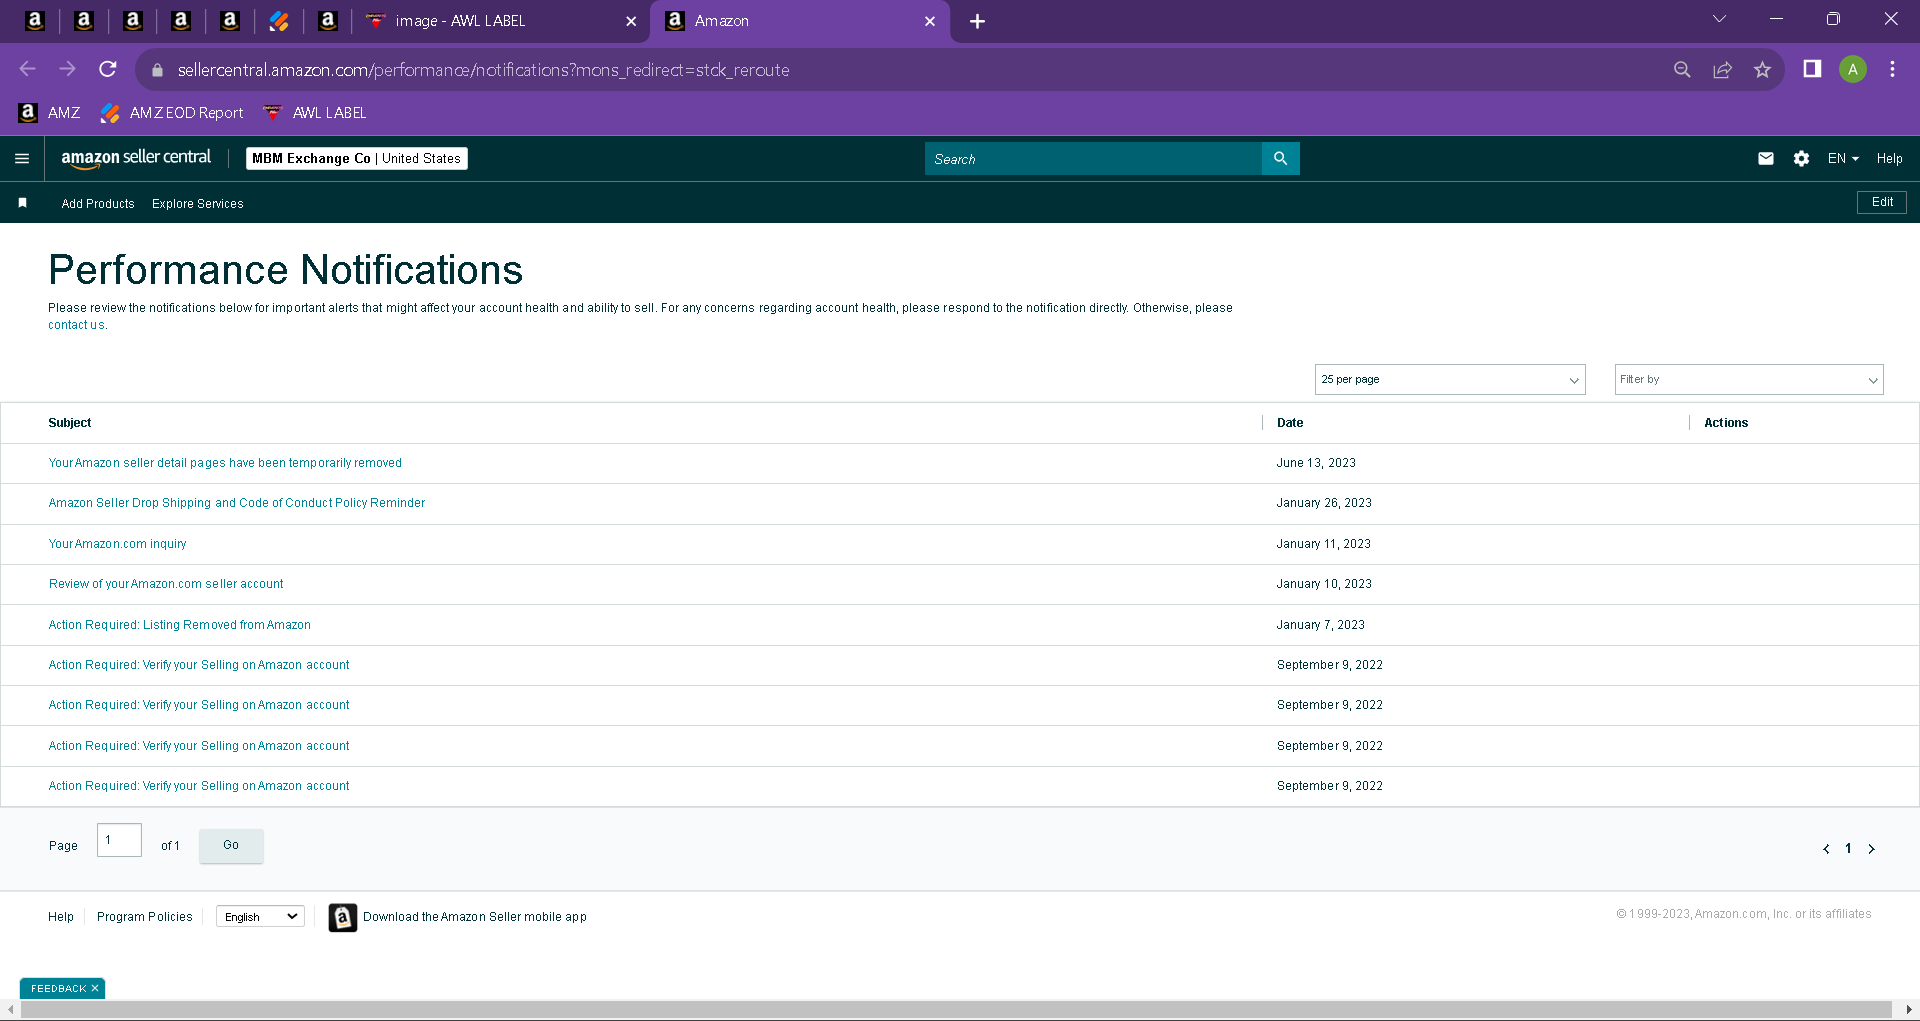Open 'Your Amazon seller detail pages have been temporarily removed'
Screen dimensions: 1920x1021
pyautogui.click(x=225, y=463)
